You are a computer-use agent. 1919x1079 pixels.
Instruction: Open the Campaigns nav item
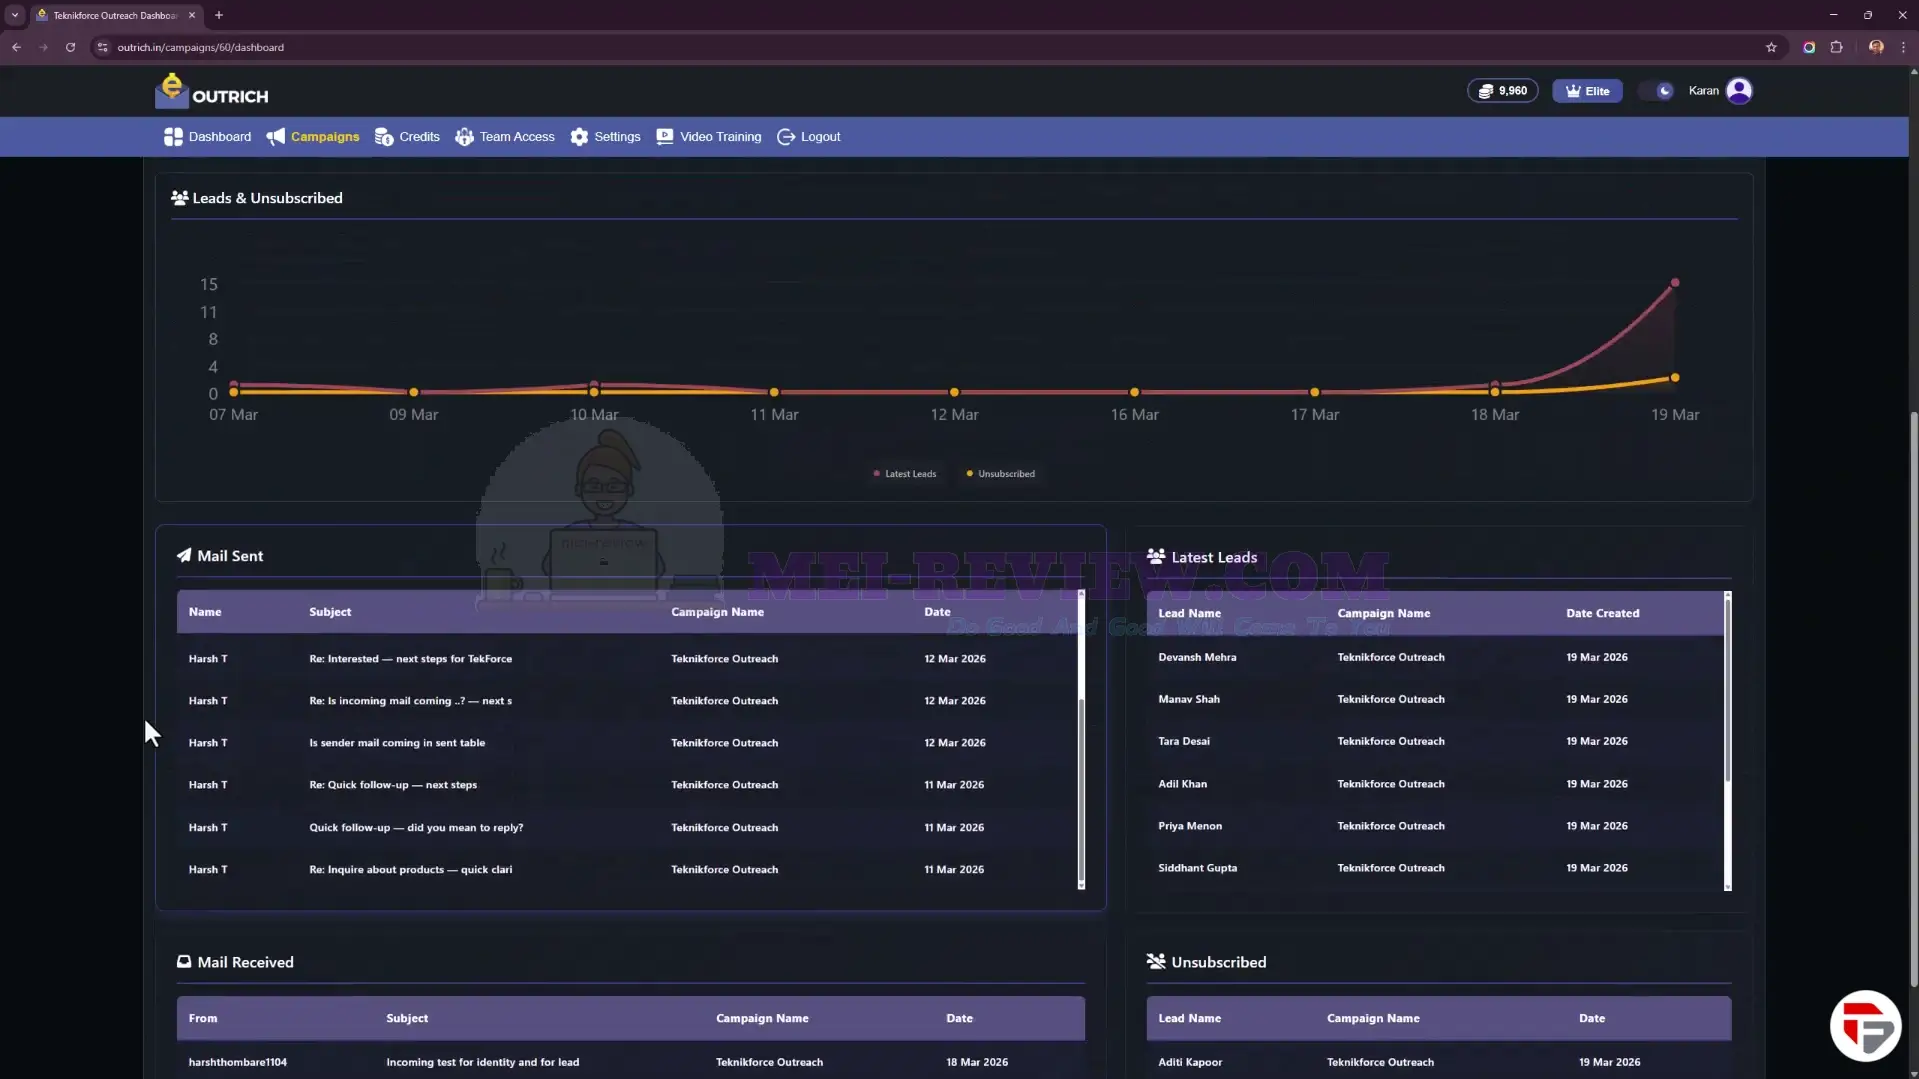[x=313, y=137]
